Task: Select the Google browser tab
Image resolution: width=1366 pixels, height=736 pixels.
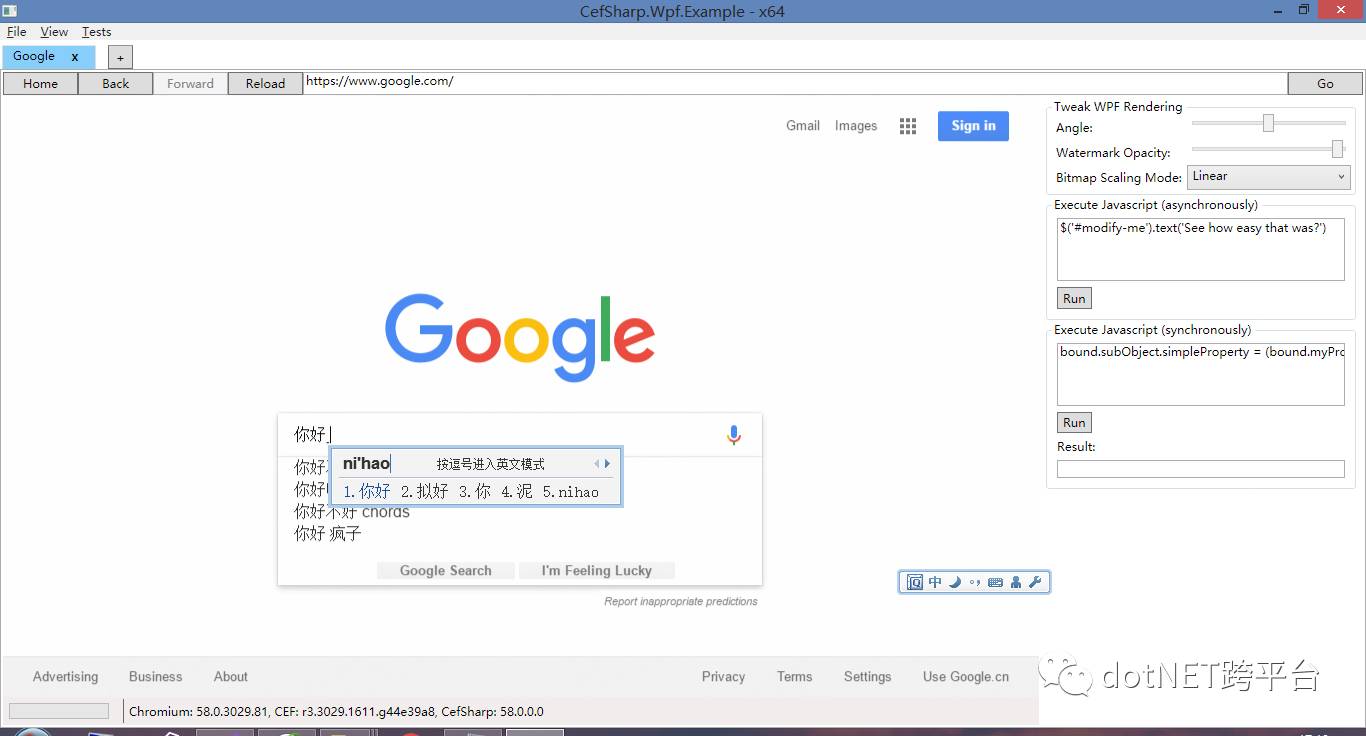Action: [48, 57]
